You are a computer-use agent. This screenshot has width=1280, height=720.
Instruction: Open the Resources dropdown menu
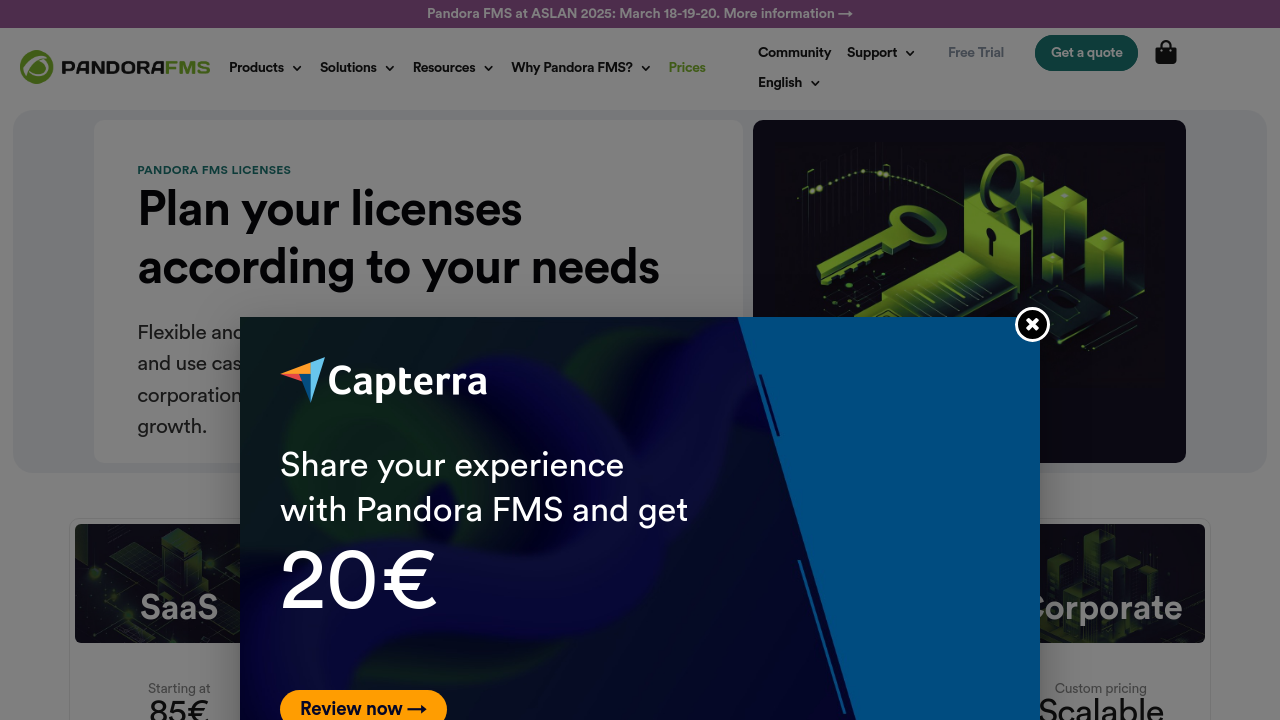[453, 68]
